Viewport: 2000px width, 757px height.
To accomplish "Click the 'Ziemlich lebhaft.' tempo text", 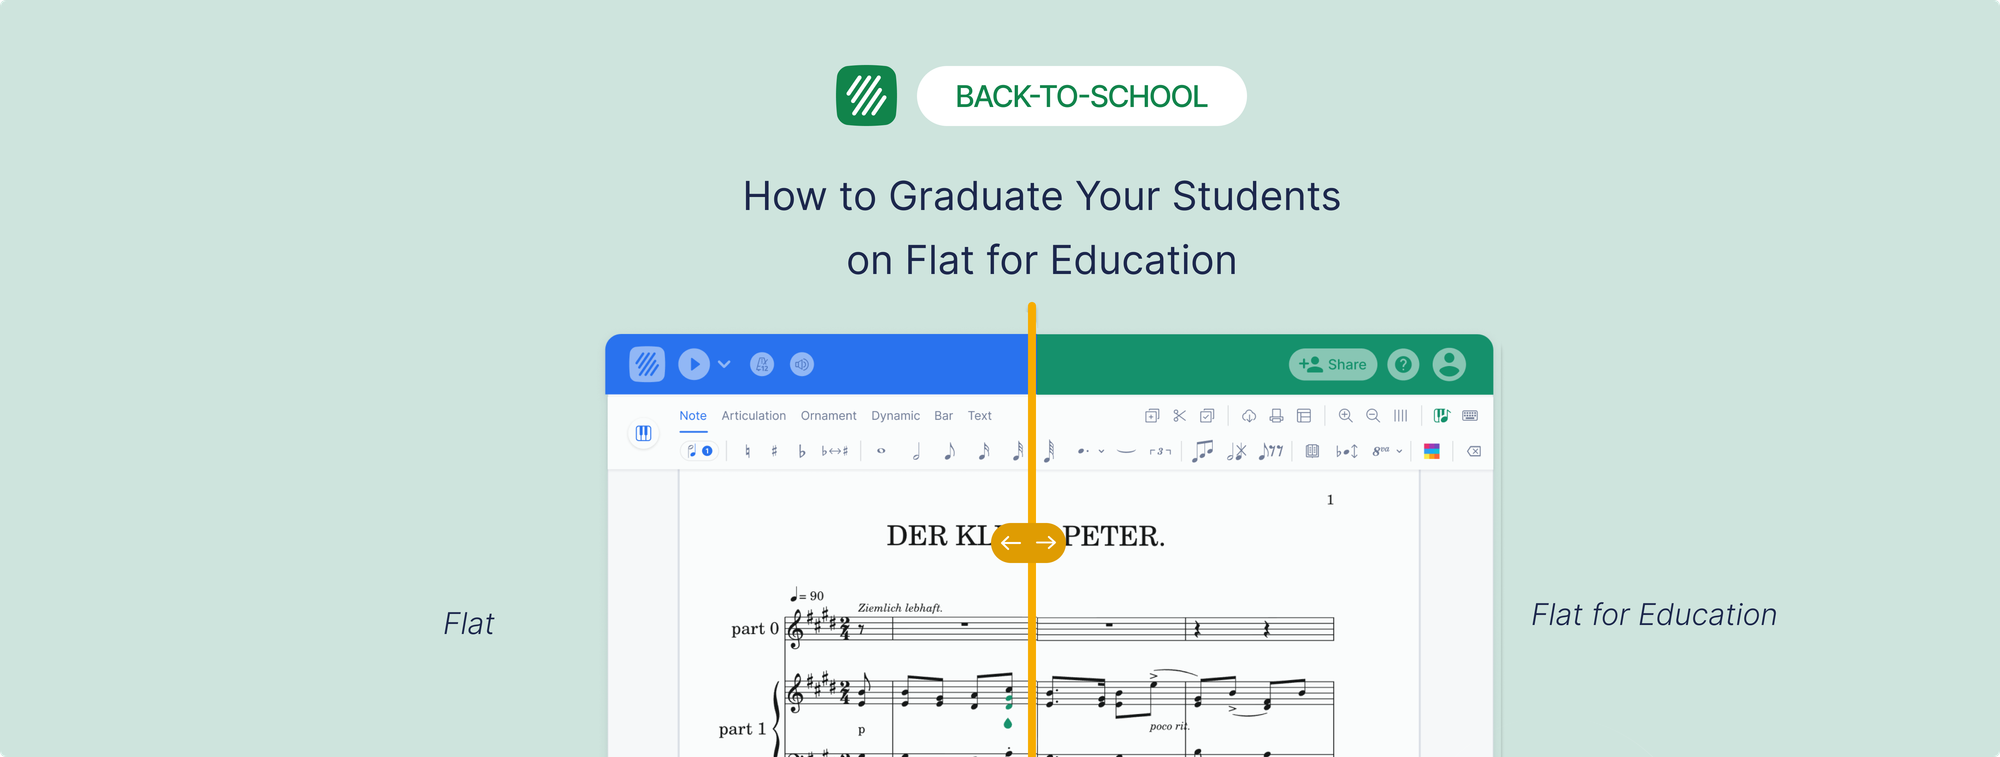I will coord(900,608).
